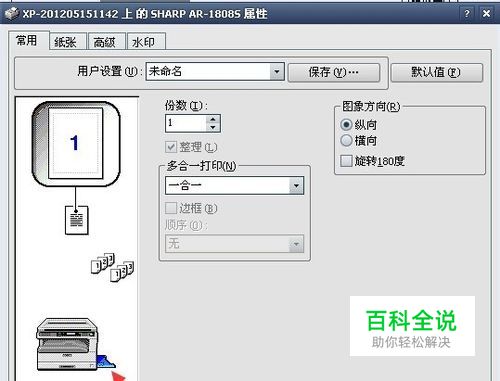Close the printer properties dialog
Viewport: 500px width, 381px height.
click(486, 14)
